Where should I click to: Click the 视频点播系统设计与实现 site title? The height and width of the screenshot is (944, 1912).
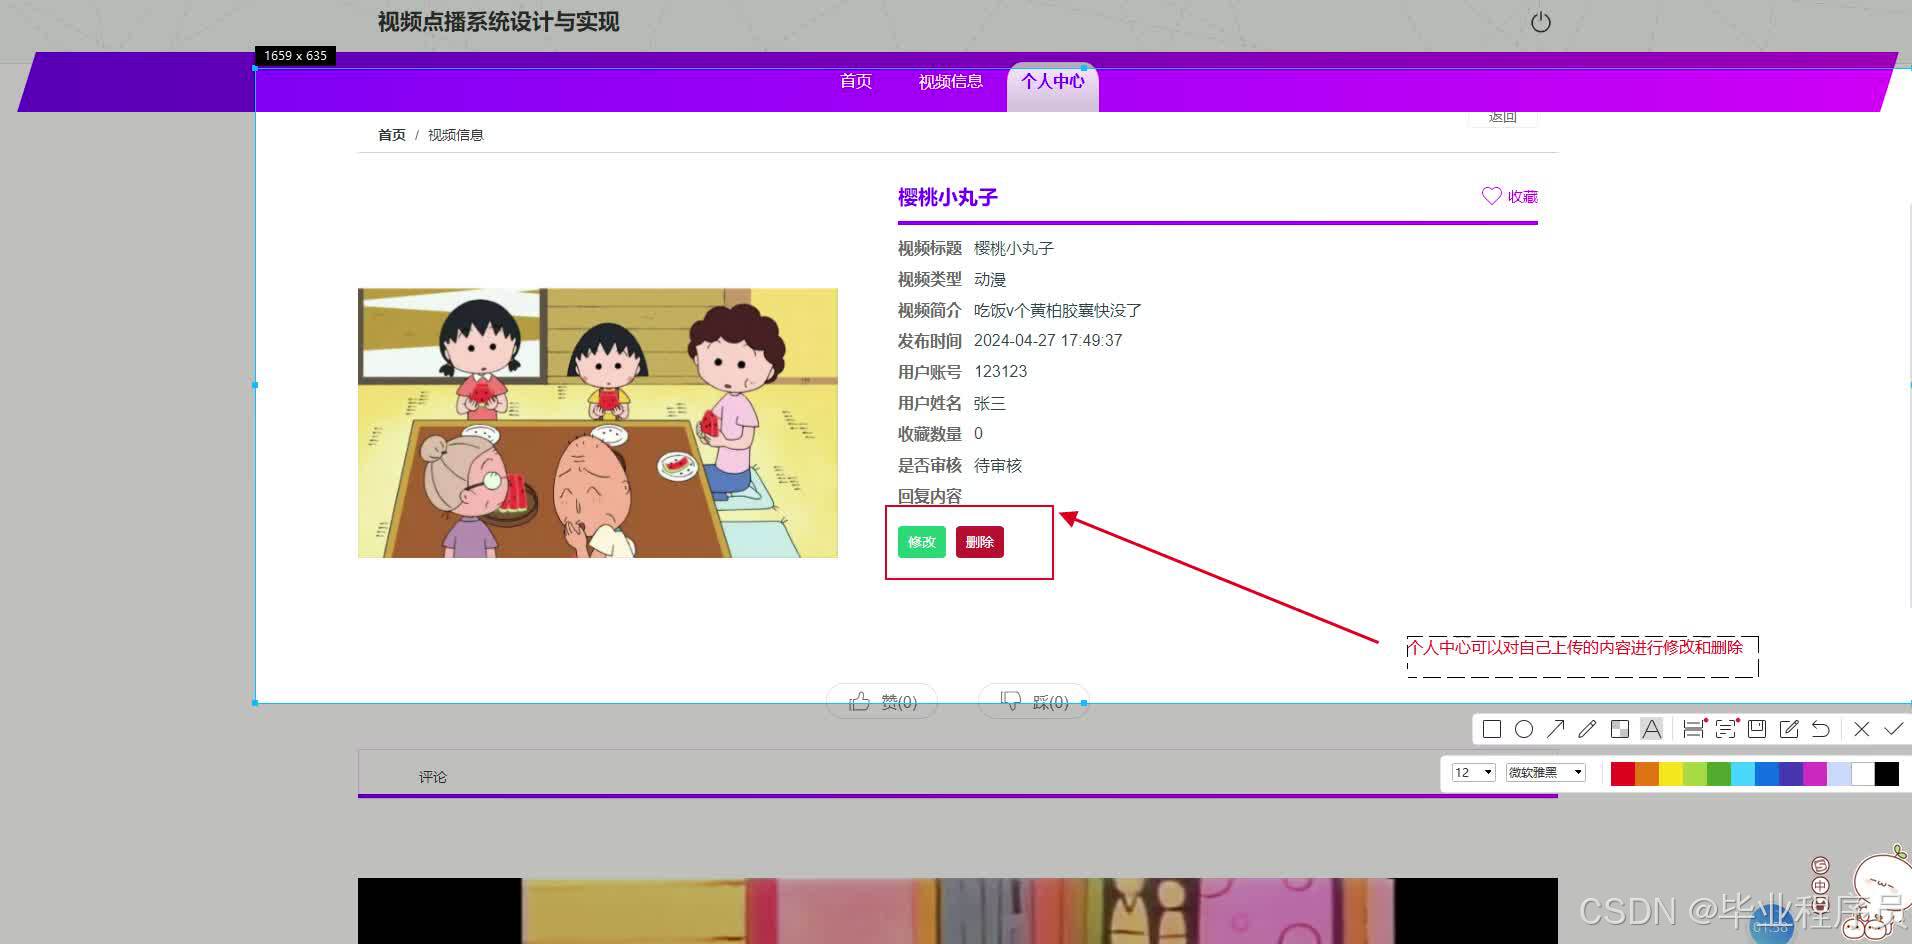(x=499, y=22)
